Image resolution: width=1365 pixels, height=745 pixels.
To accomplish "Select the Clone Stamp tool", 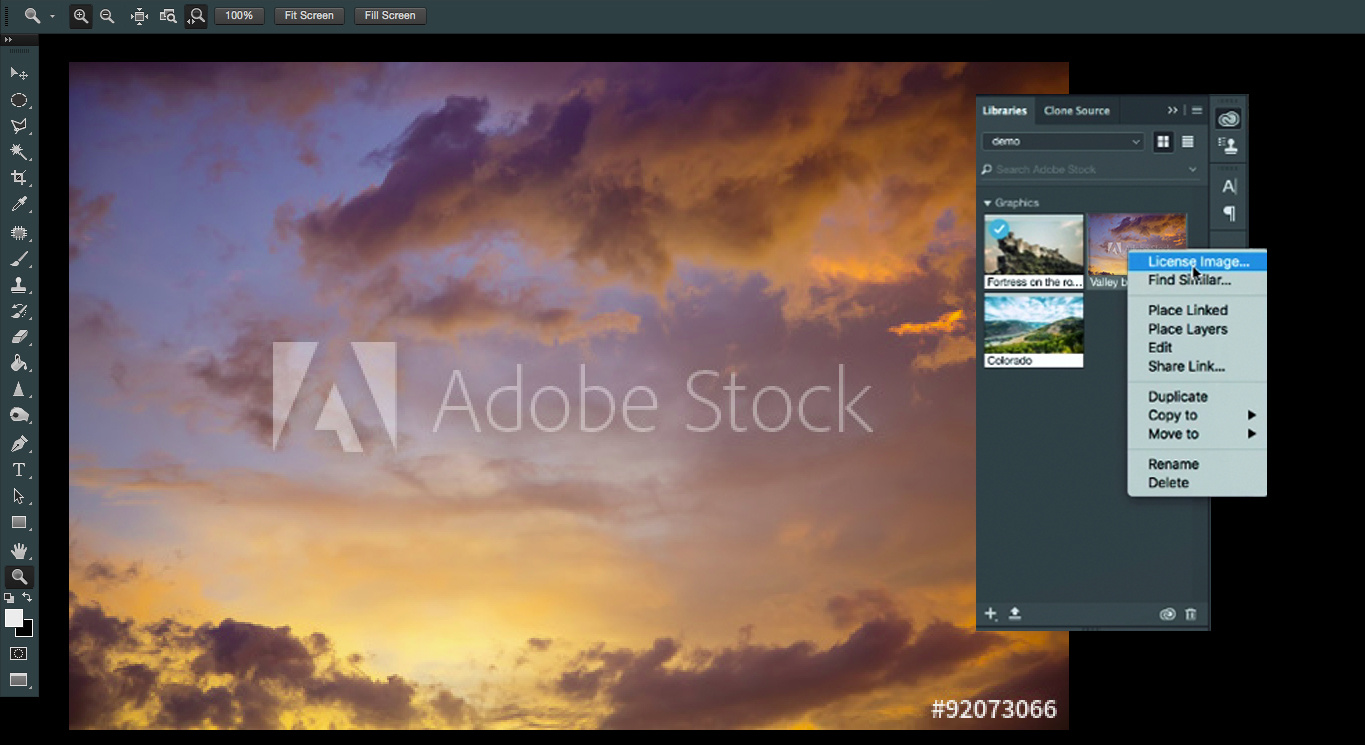I will click(x=18, y=286).
